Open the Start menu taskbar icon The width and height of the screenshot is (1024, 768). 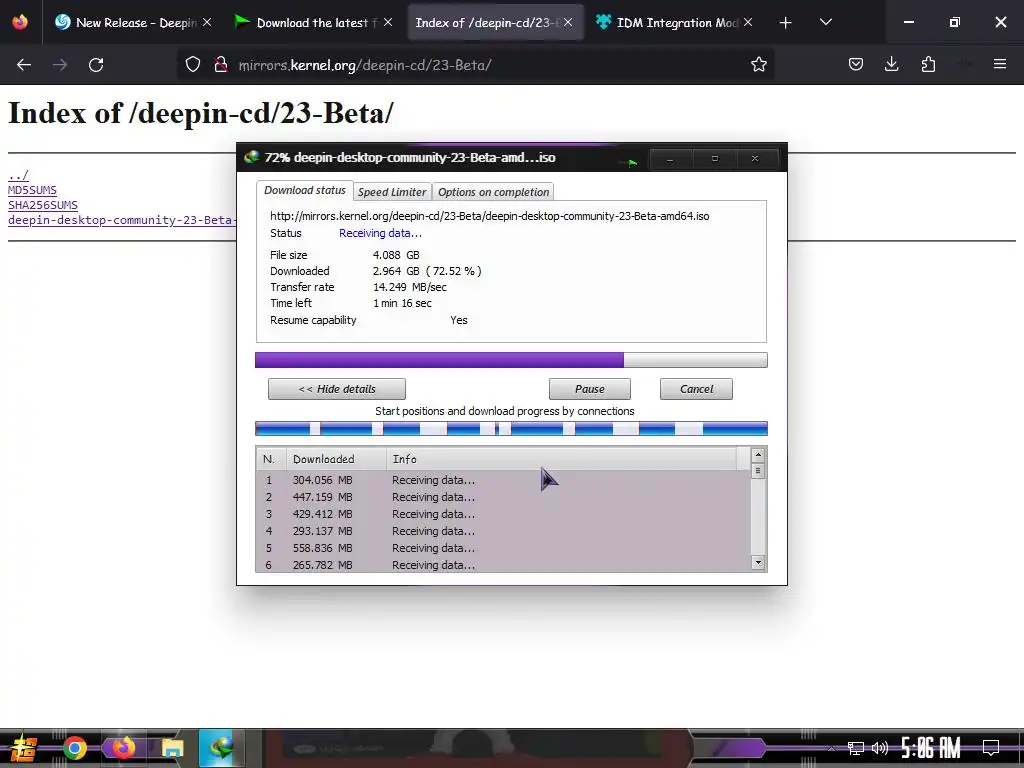pyautogui.click(x=23, y=748)
